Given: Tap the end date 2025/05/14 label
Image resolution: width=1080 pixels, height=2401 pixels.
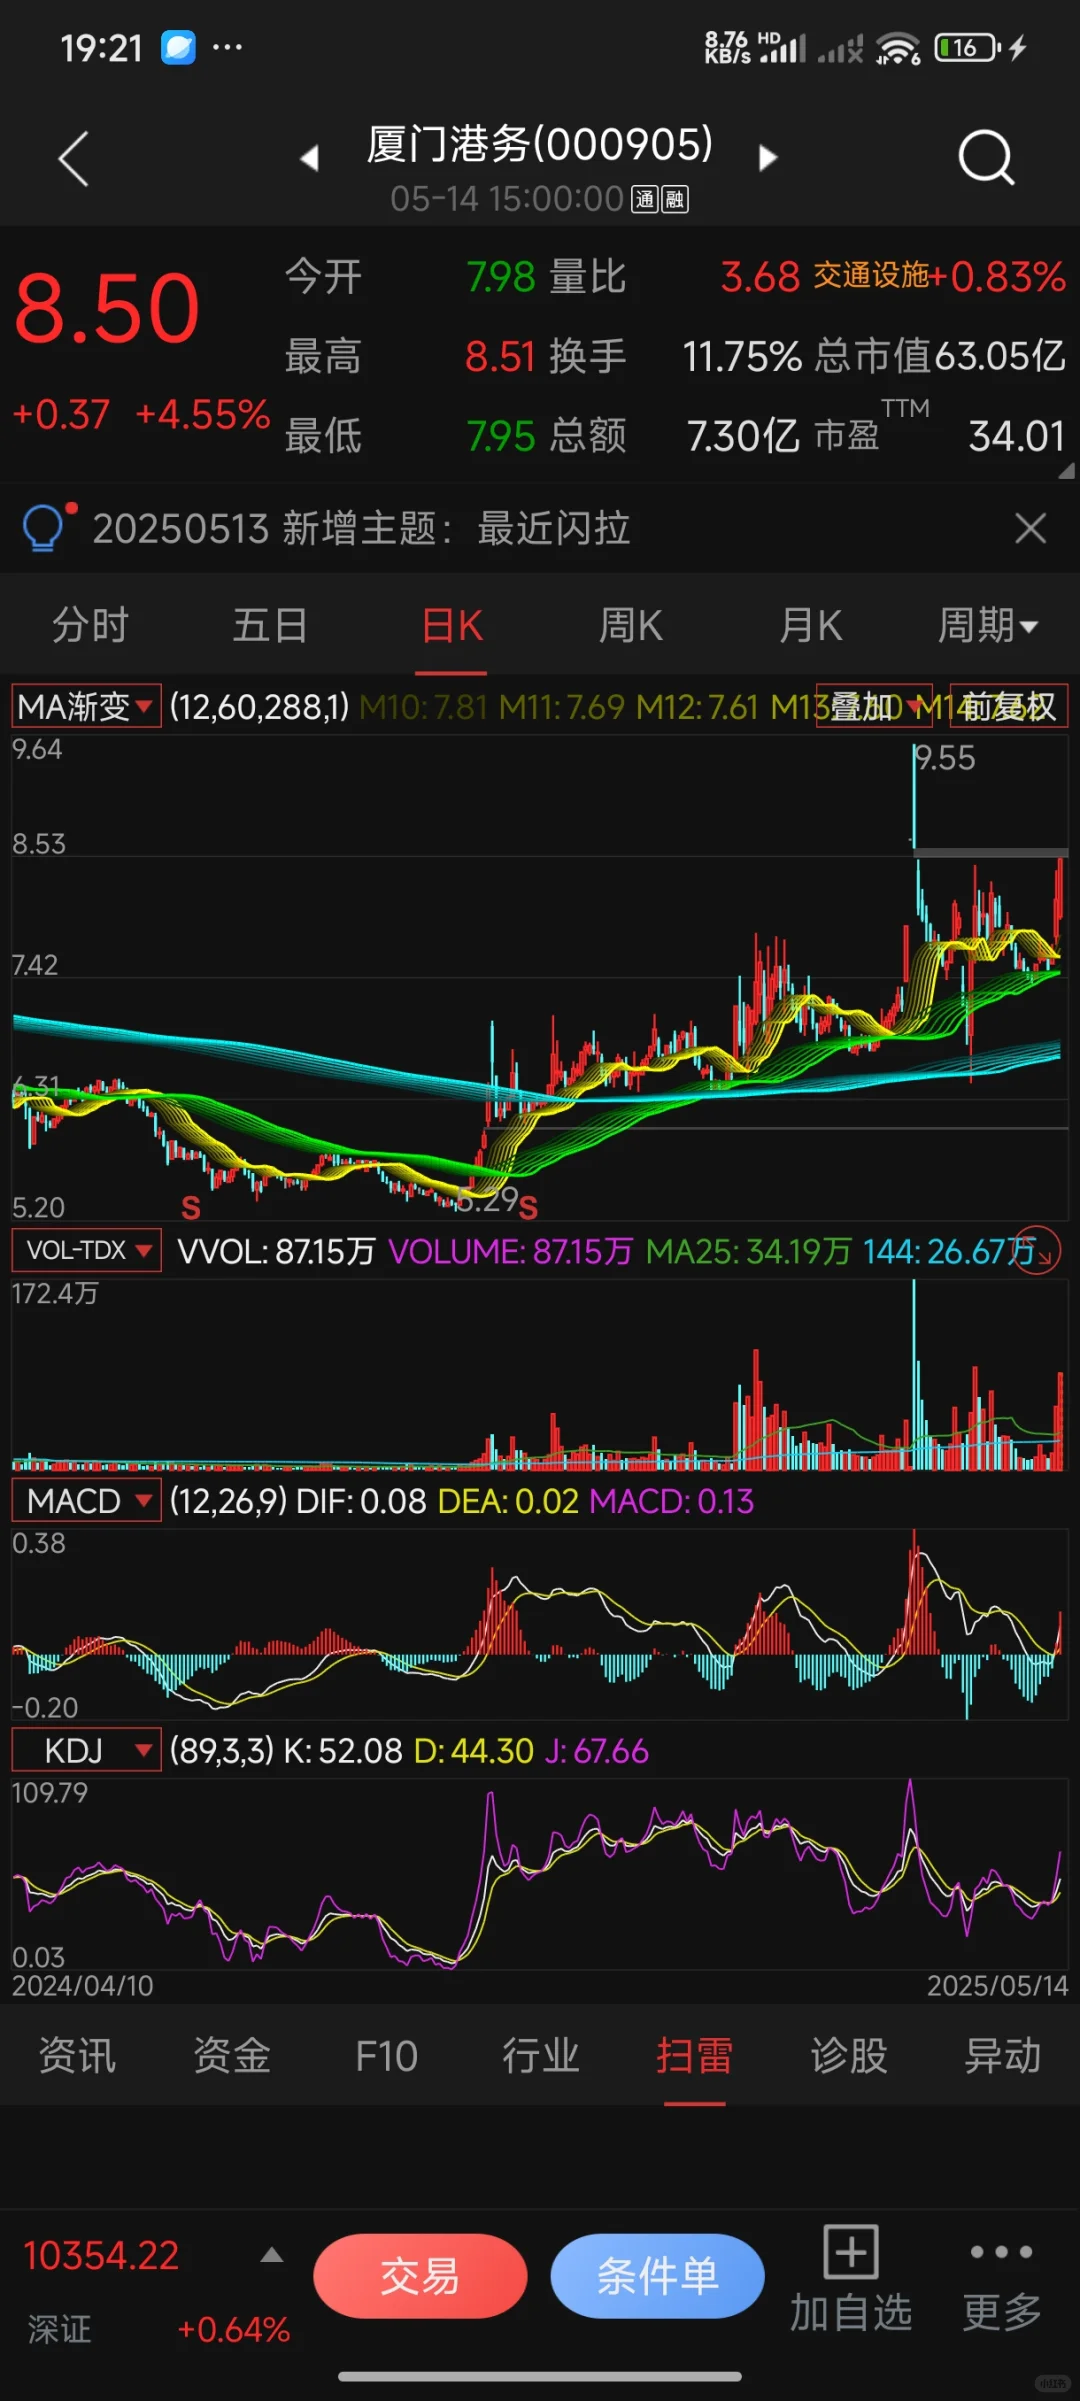Looking at the screenshot, I should pyautogui.click(x=997, y=1986).
